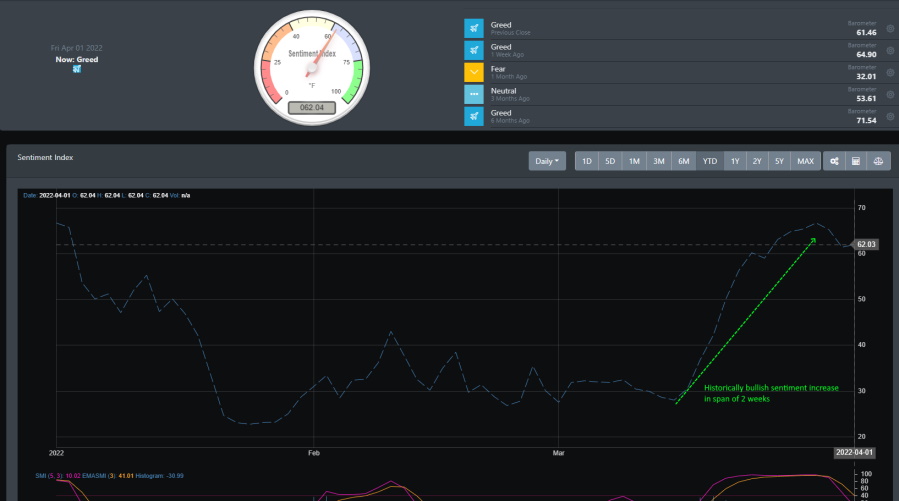Set chart range to 5Y
The image size is (899, 501).
pyautogui.click(x=779, y=161)
